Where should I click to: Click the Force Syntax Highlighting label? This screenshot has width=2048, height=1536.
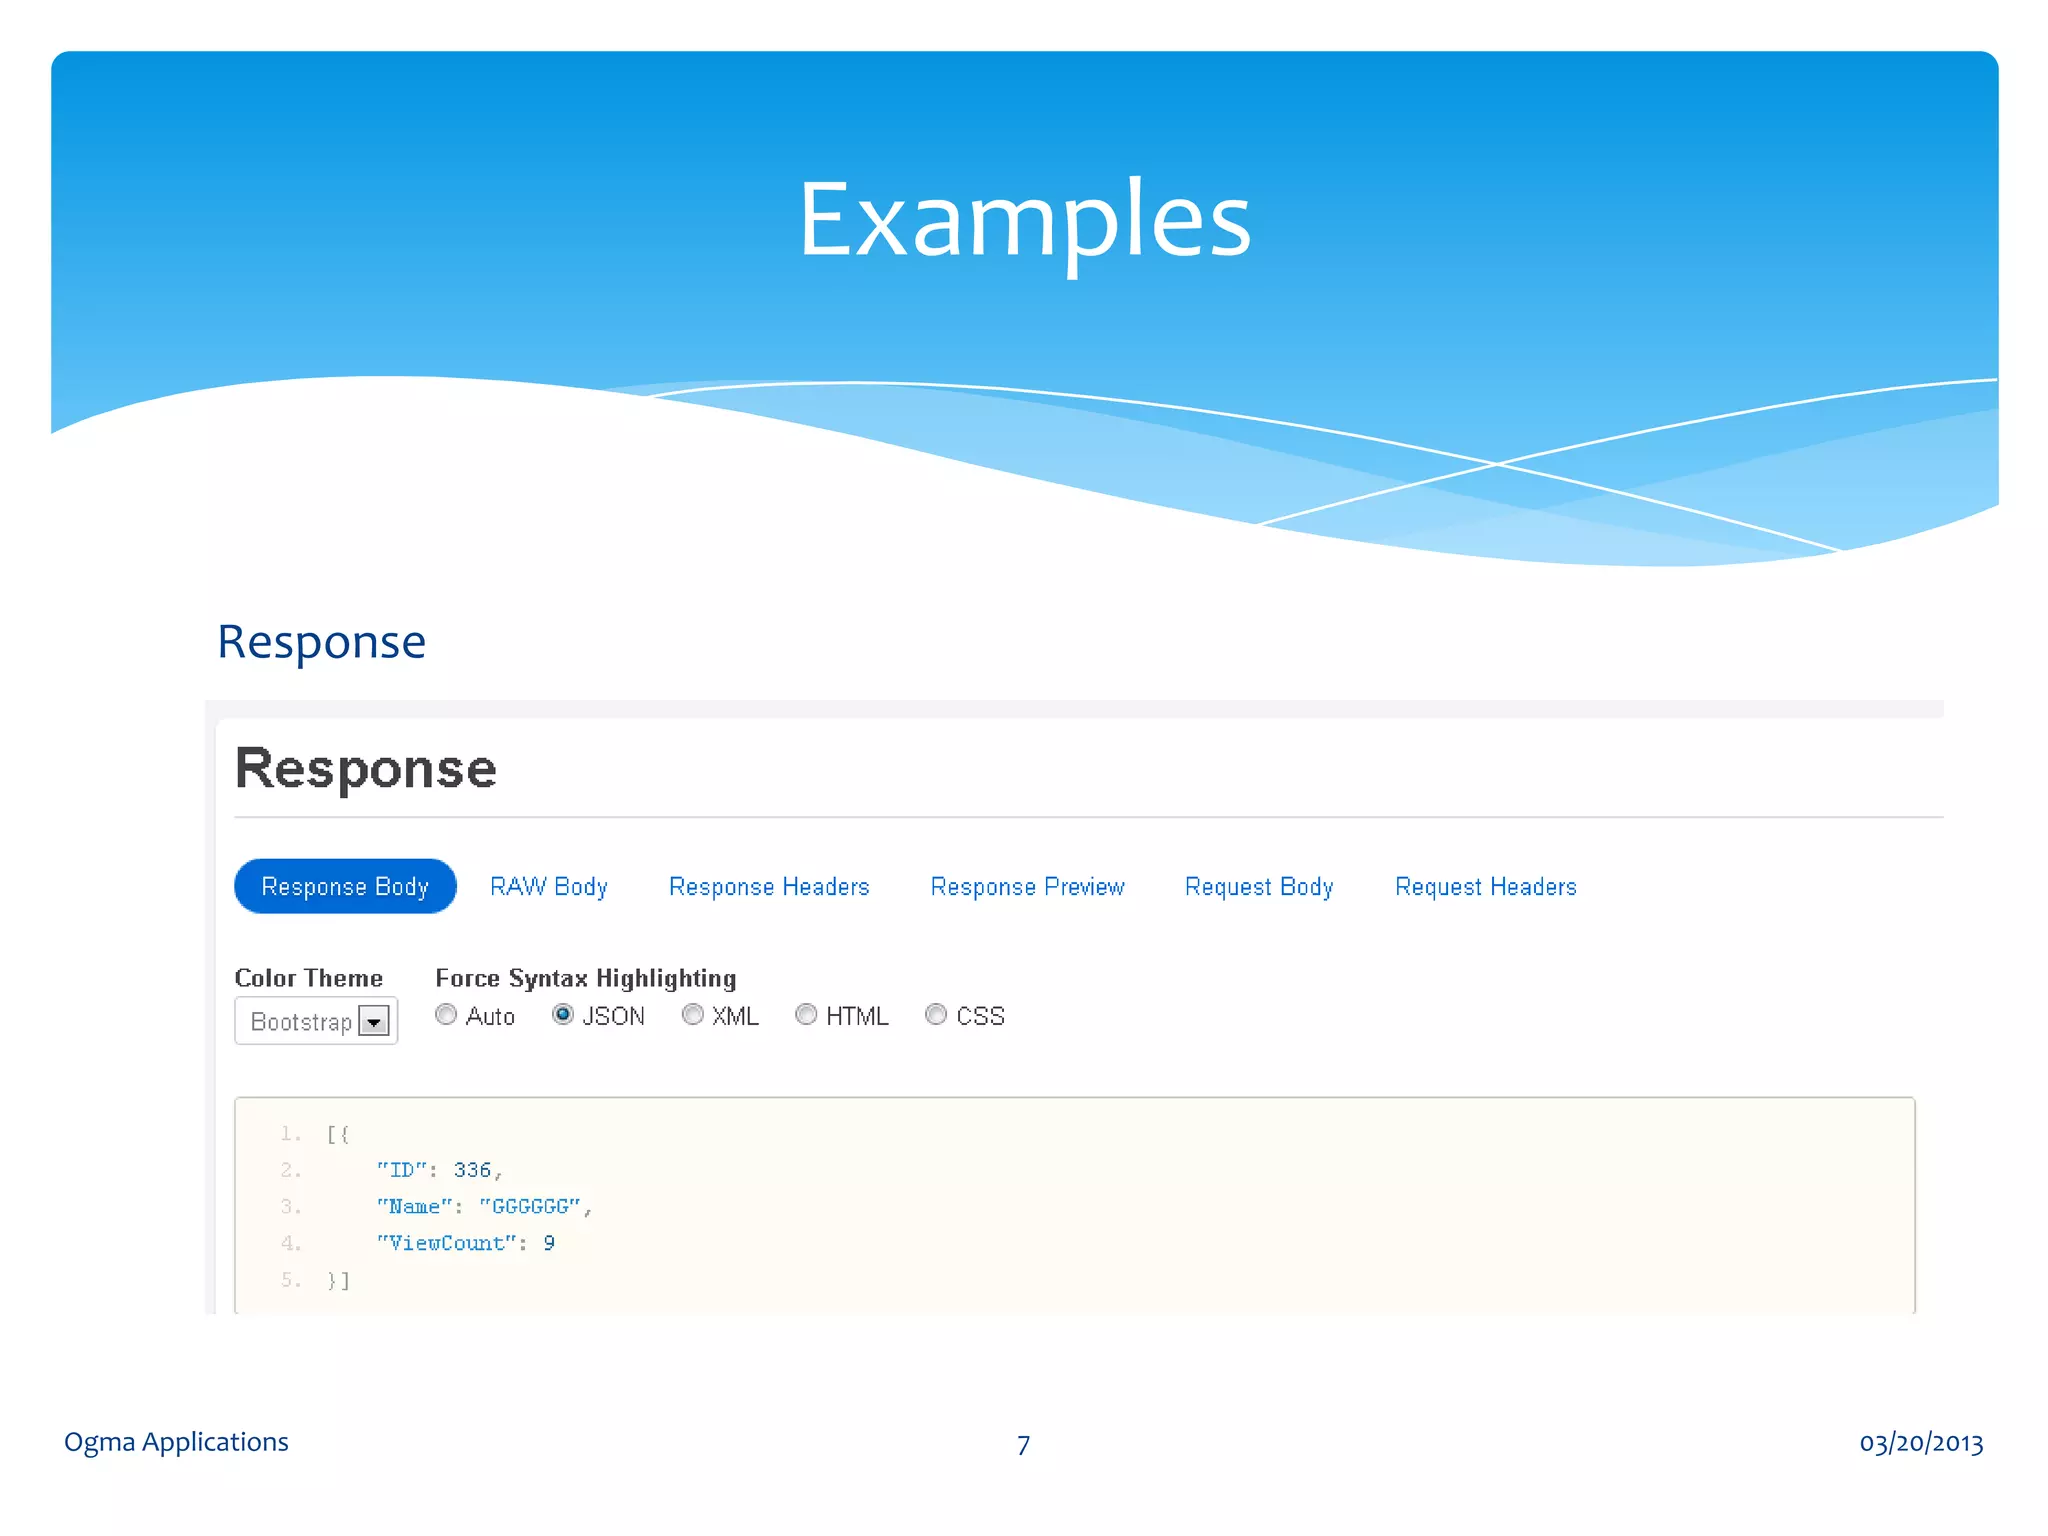[586, 978]
